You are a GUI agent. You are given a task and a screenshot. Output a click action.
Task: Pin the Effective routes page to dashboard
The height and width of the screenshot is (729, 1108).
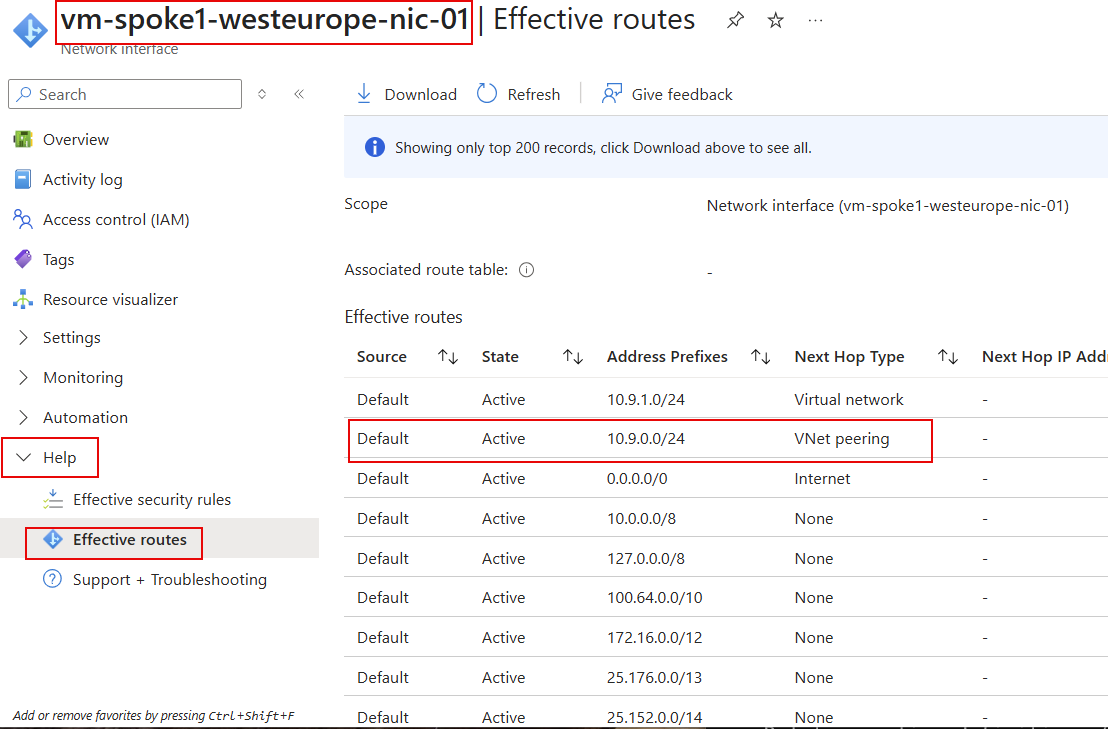point(735,19)
